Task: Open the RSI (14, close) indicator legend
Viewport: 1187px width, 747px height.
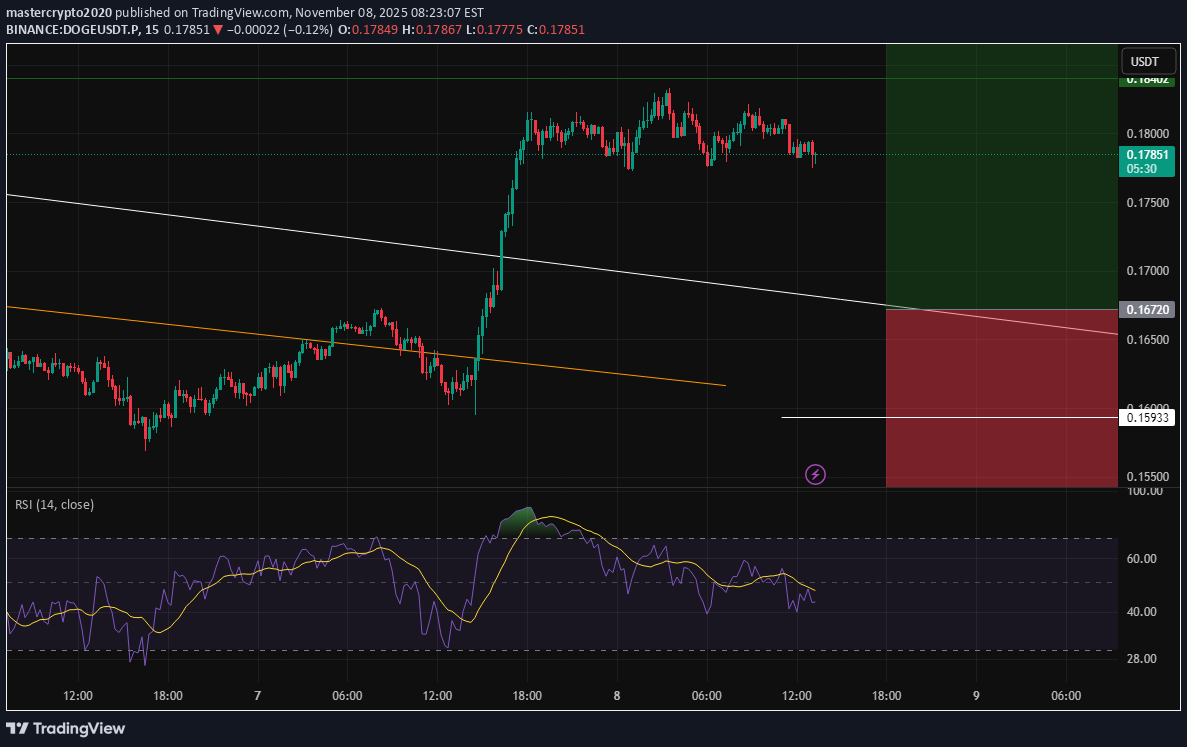Action: (55, 505)
